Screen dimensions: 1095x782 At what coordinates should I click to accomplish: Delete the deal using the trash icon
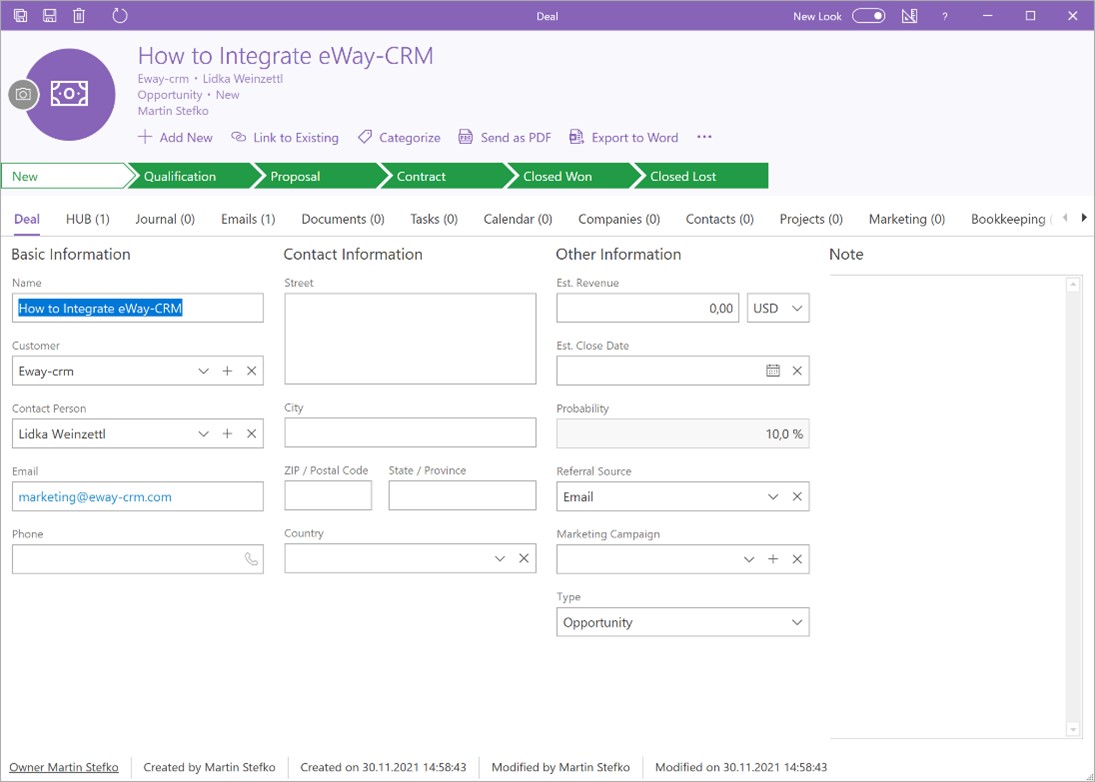tap(79, 15)
